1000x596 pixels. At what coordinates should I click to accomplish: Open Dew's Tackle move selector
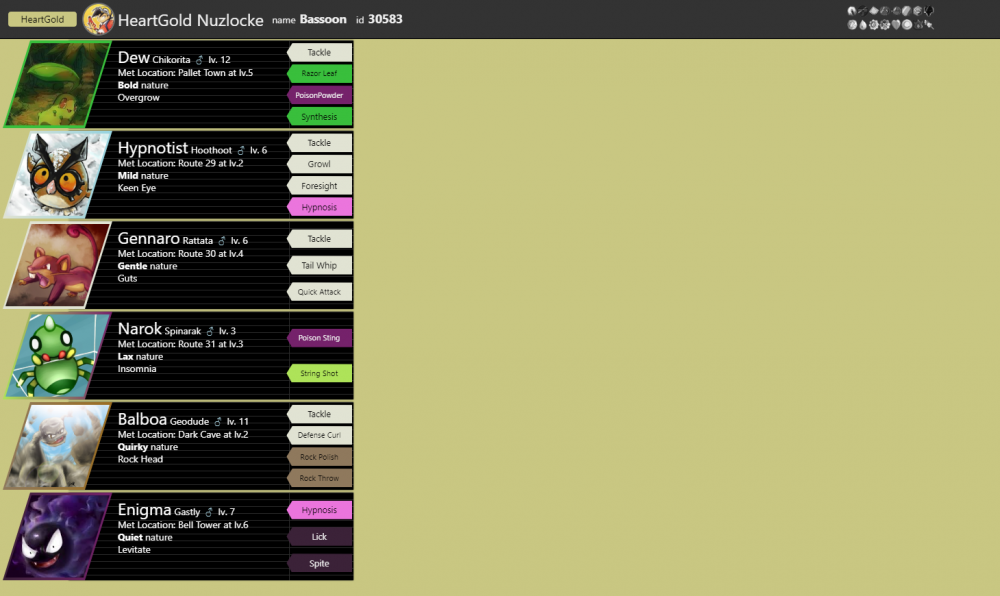point(319,52)
